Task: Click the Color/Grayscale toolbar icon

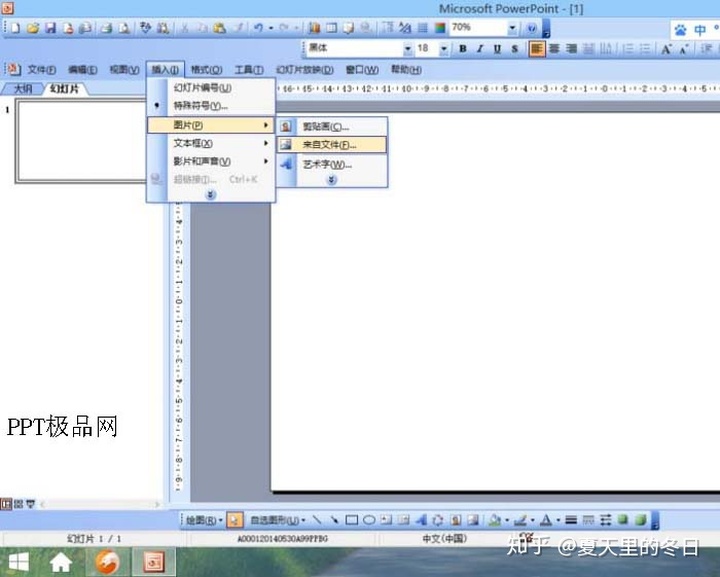Action: click(x=440, y=28)
